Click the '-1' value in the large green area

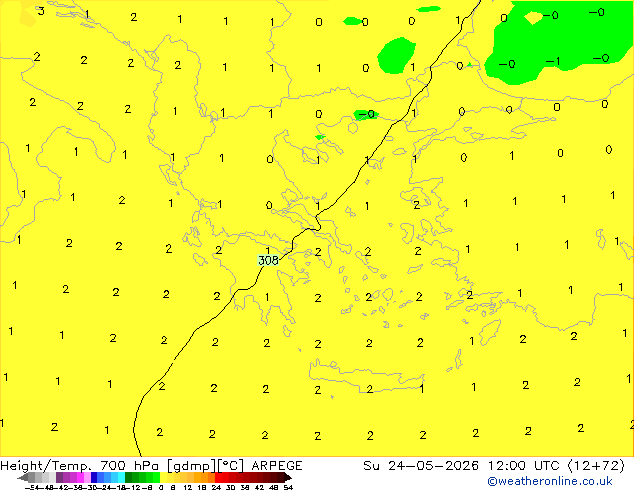[553, 61]
